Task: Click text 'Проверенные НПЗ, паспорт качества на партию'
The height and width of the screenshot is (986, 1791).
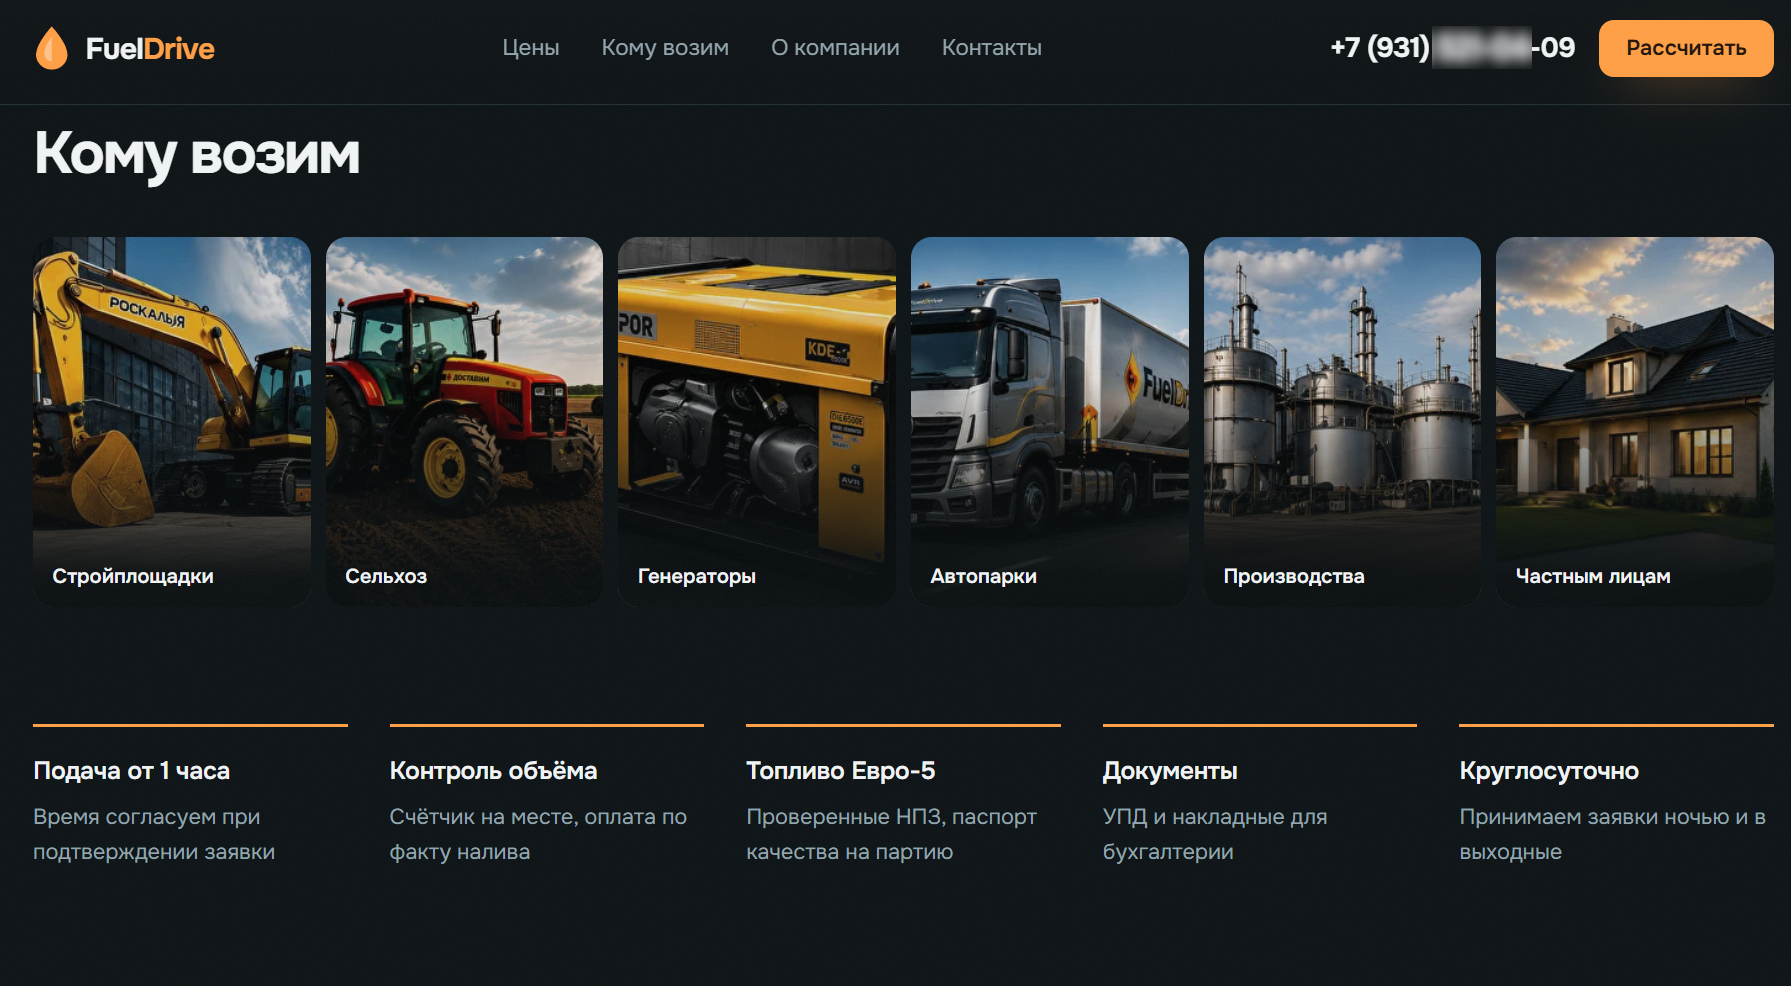Action: [892, 834]
